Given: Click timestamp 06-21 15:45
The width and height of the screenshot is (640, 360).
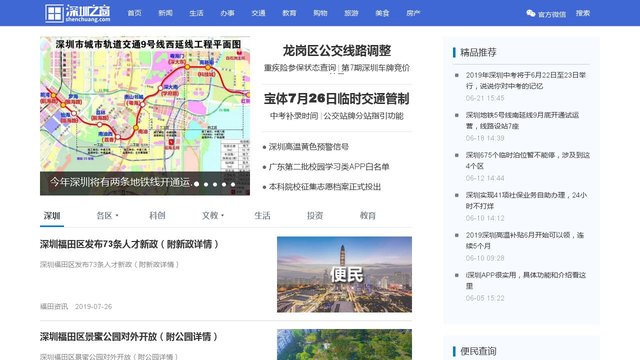Looking at the screenshot, I should 485,98.
